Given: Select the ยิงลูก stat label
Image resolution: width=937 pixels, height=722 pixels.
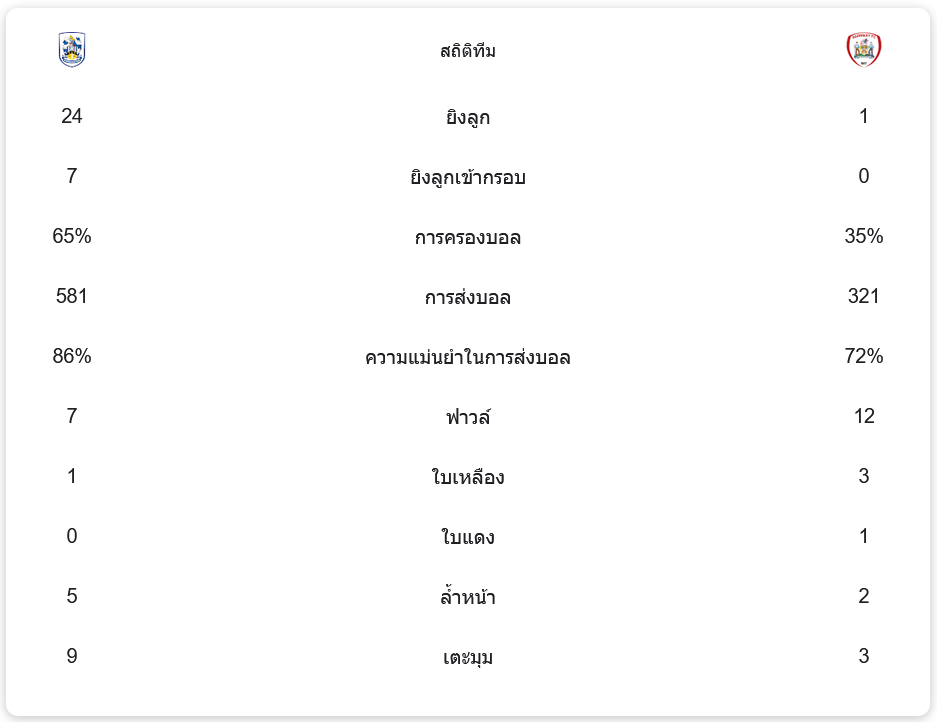Looking at the screenshot, I should [x=468, y=118].
